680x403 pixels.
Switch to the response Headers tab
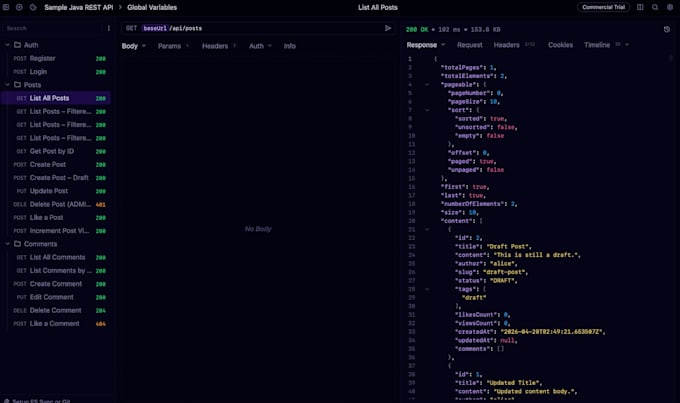(x=507, y=45)
